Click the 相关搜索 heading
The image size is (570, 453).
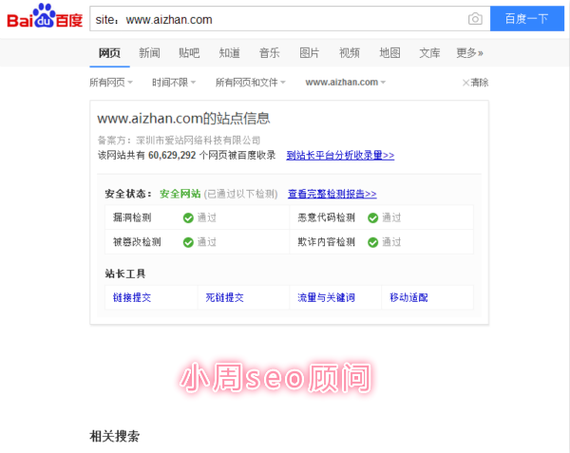(115, 436)
